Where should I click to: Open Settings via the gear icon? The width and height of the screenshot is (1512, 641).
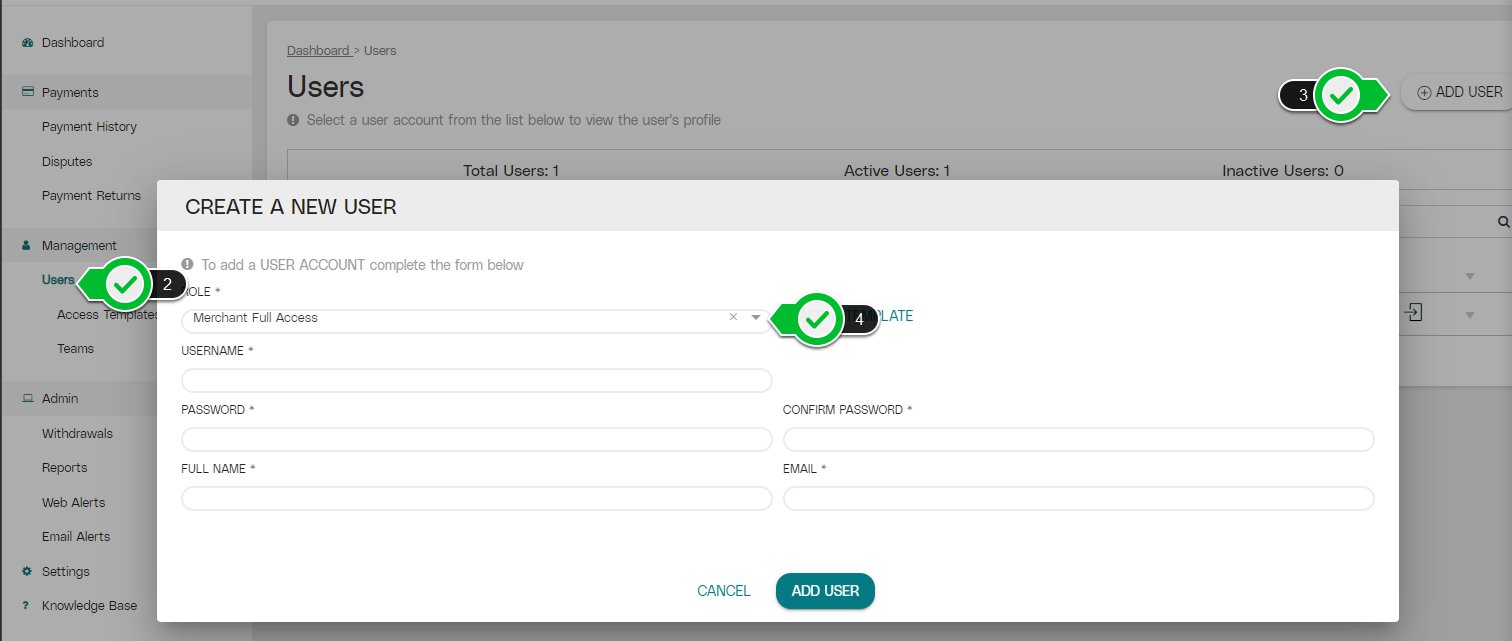[26, 571]
